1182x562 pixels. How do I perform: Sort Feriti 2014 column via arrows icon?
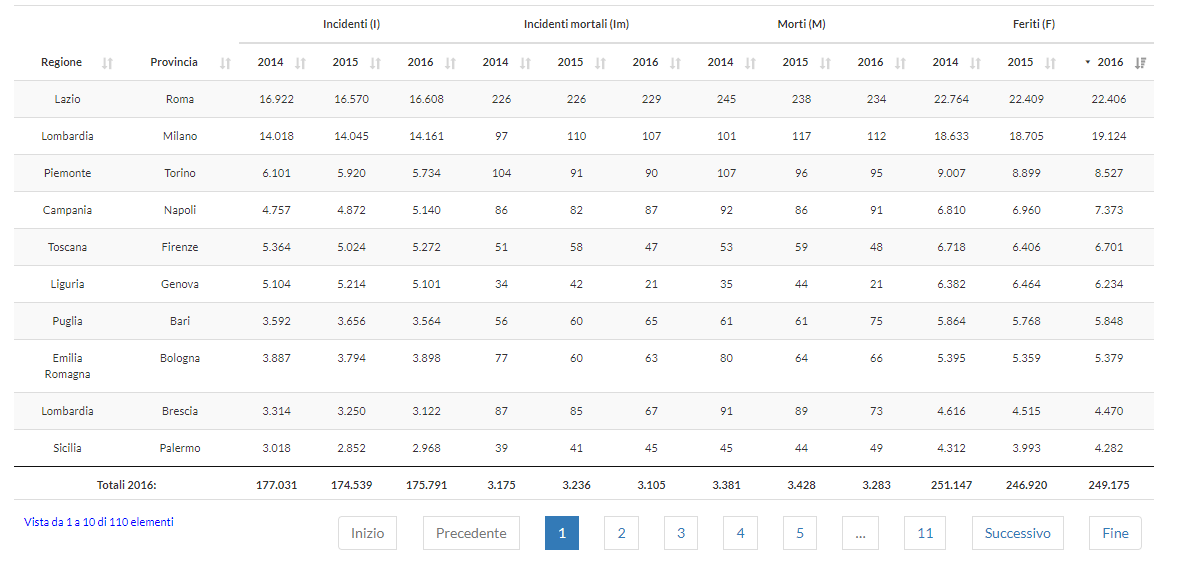[x=975, y=63]
